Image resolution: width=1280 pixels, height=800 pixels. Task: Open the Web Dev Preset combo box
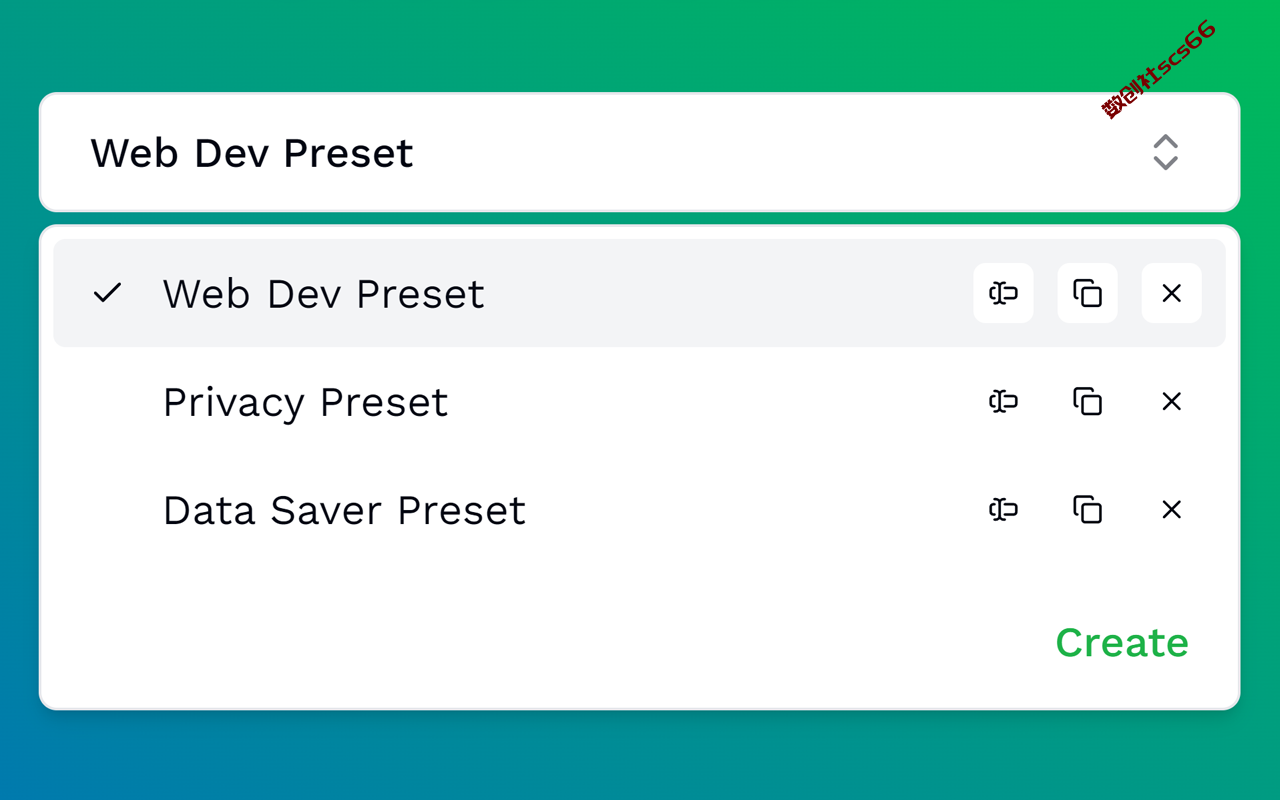639,152
